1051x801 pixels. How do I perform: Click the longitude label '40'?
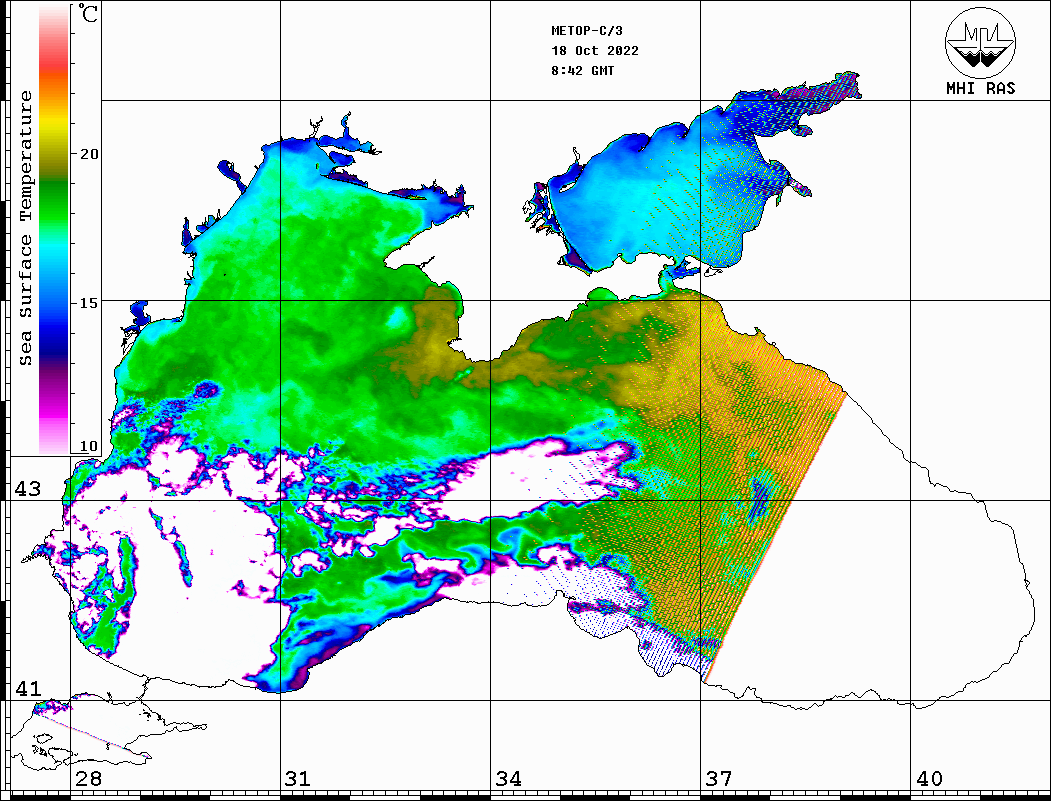[929, 779]
